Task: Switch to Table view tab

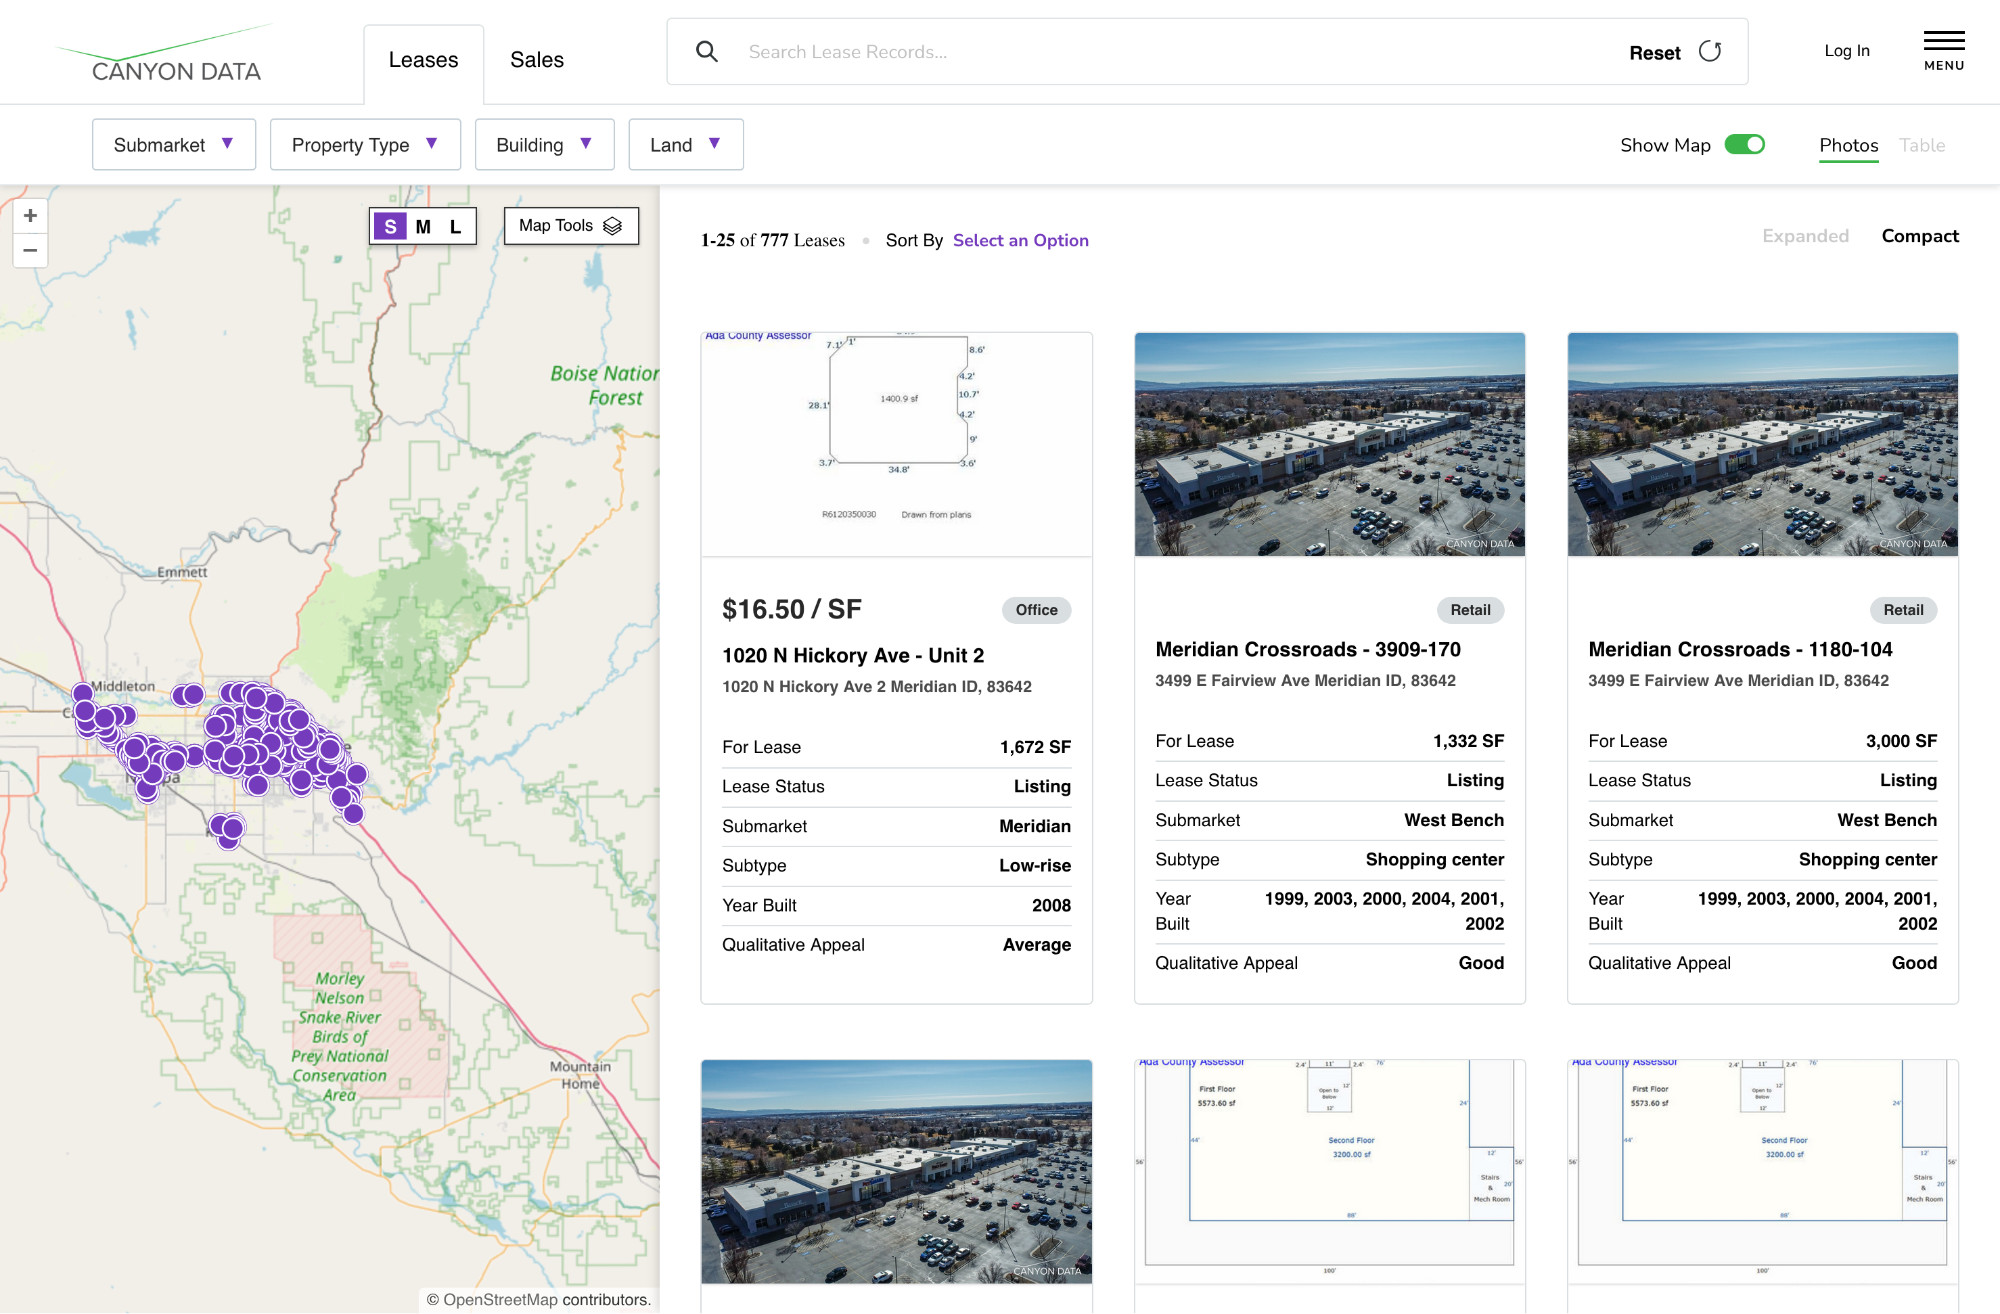Action: click(1922, 145)
